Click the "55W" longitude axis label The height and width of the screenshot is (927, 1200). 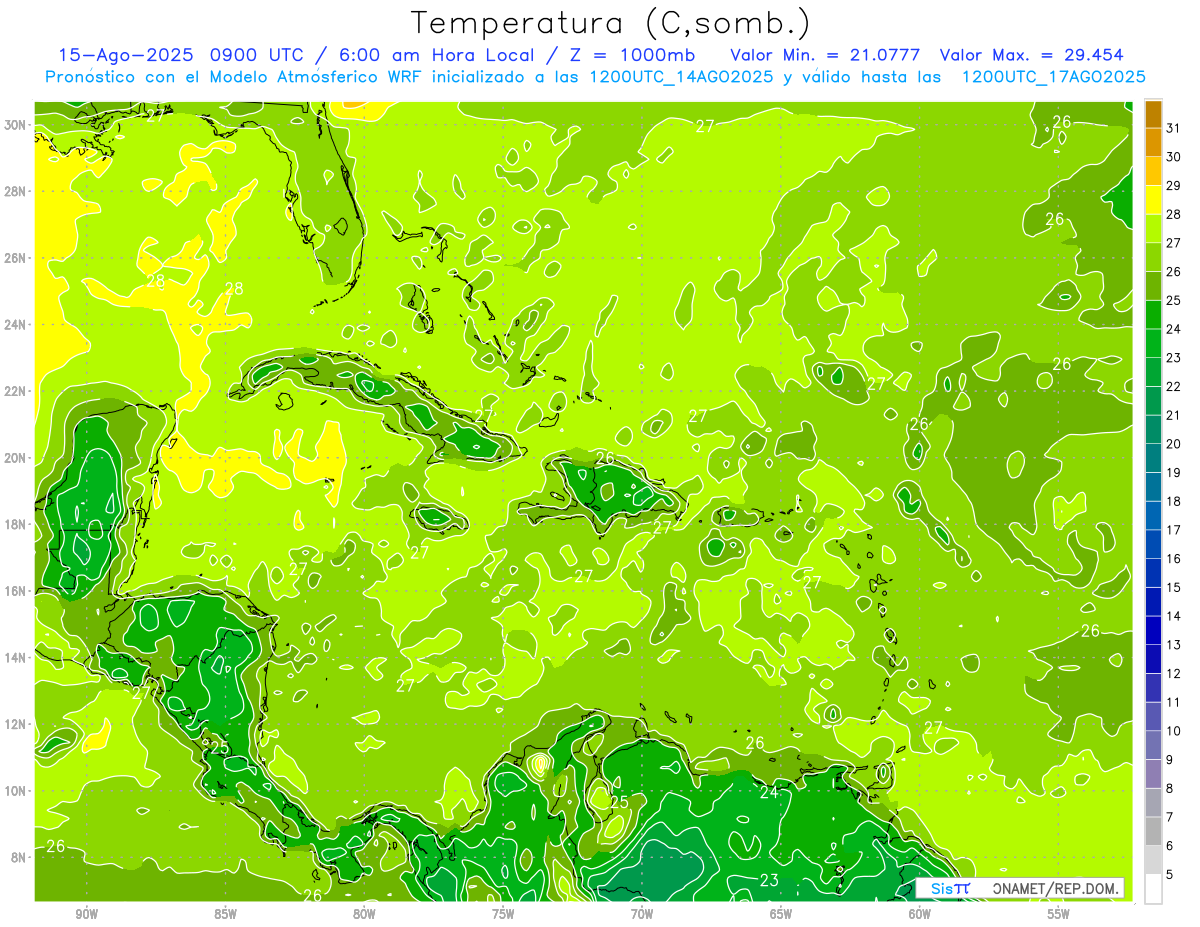pos(1059,914)
